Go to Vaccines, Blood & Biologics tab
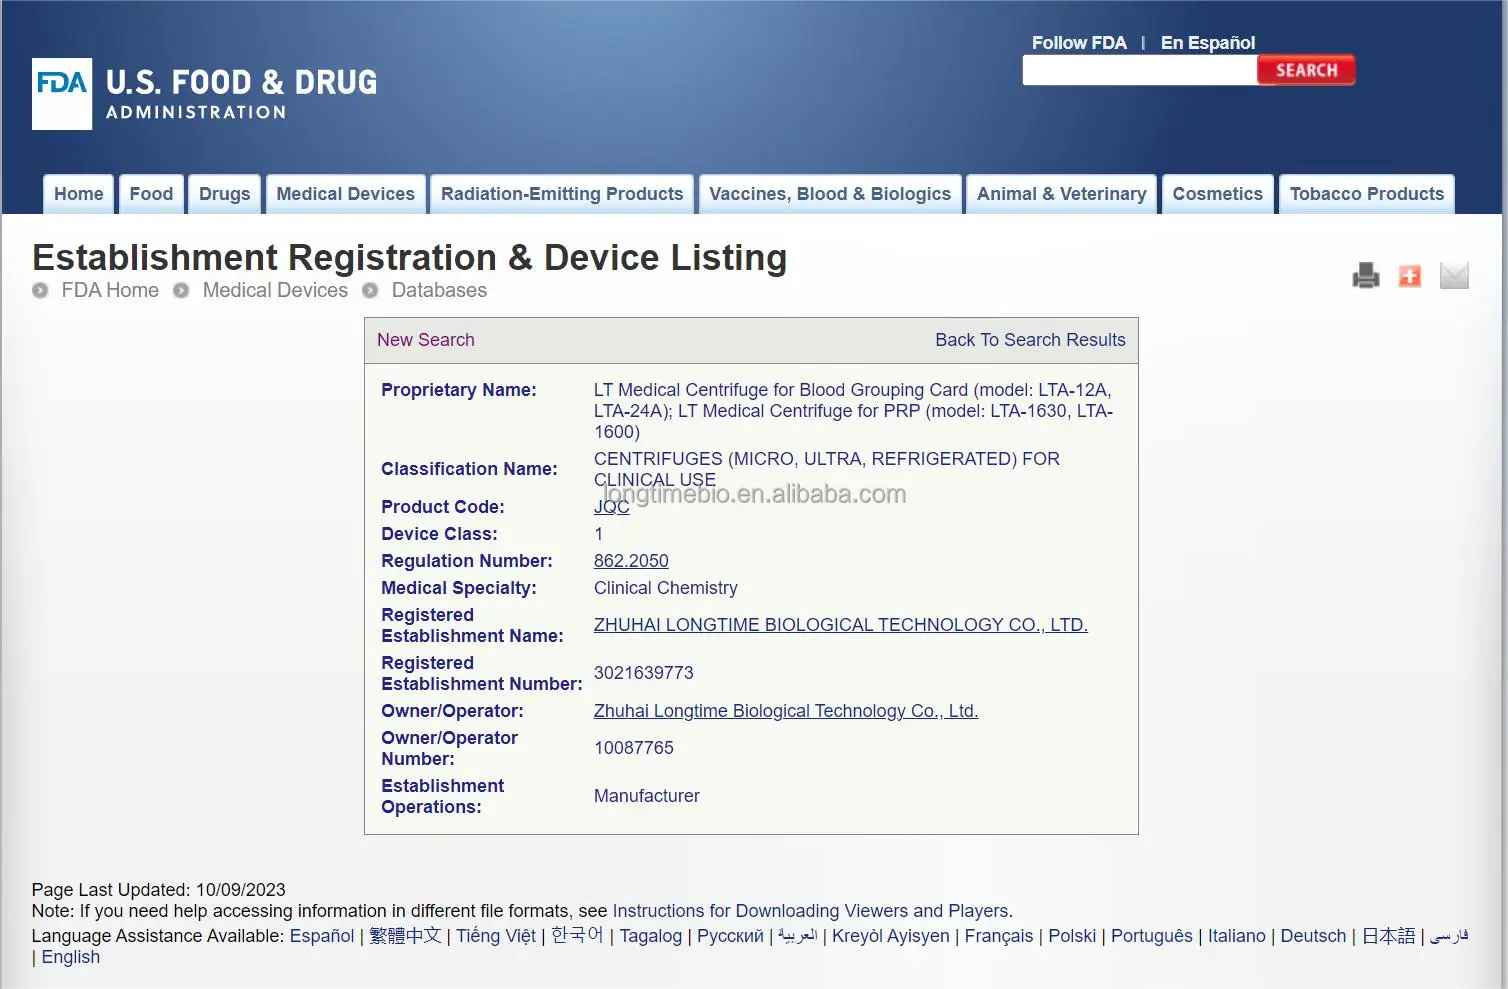1508x989 pixels. point(829,194)
